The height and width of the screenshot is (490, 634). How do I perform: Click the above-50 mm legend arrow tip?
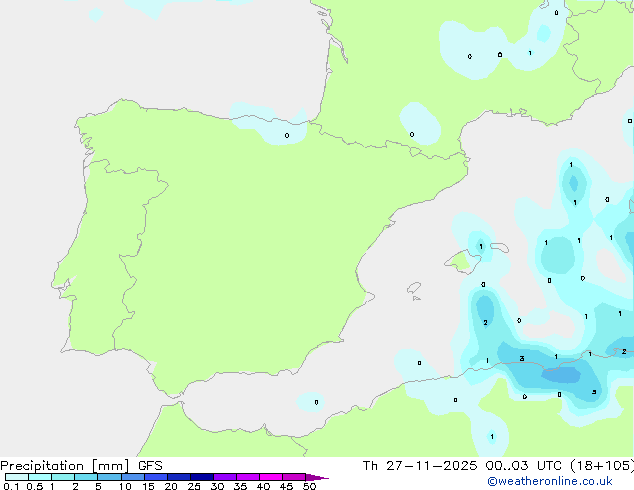click(x=317, y=477)
